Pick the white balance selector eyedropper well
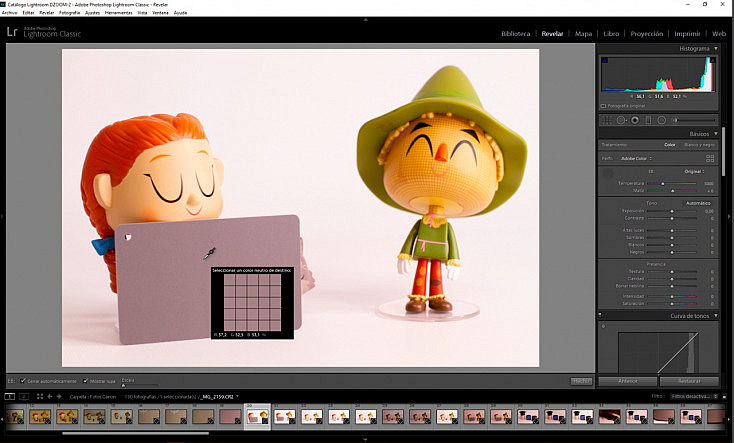The image size is (734, 443). [608, 174]
